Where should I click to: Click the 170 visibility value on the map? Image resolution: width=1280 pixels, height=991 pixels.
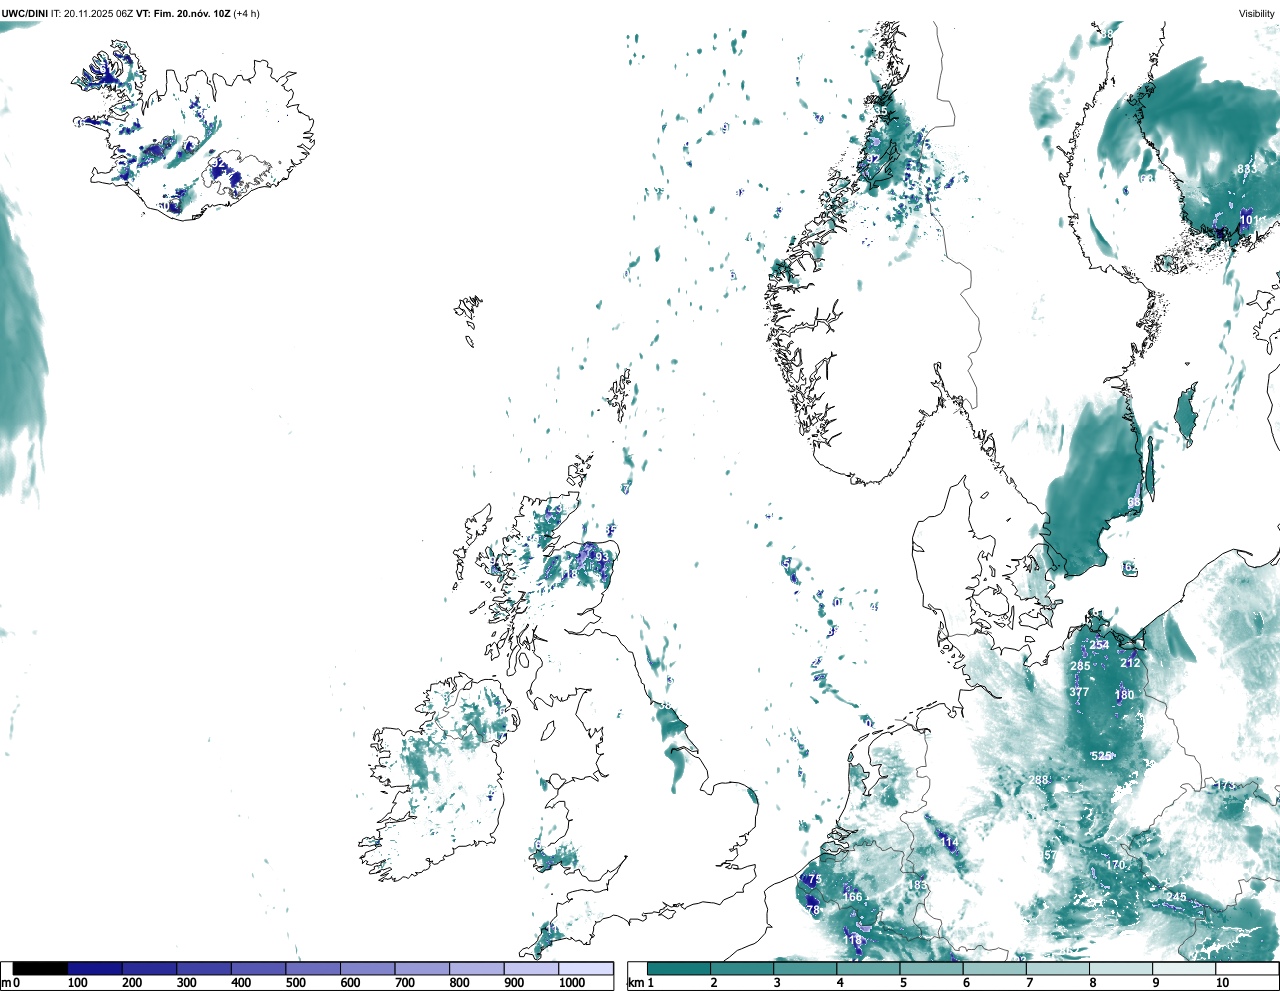(1116, 865)
